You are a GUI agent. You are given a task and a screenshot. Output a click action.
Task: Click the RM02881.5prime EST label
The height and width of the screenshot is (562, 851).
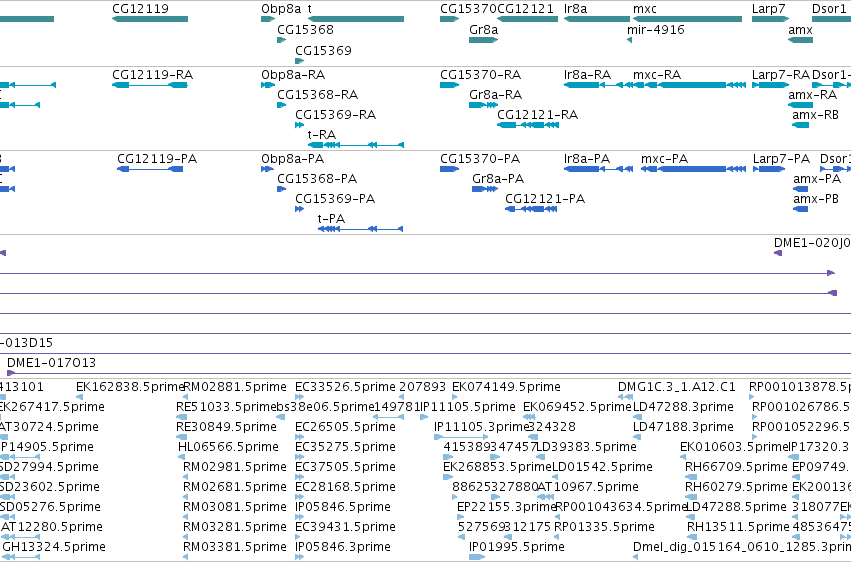coord(234,387)
